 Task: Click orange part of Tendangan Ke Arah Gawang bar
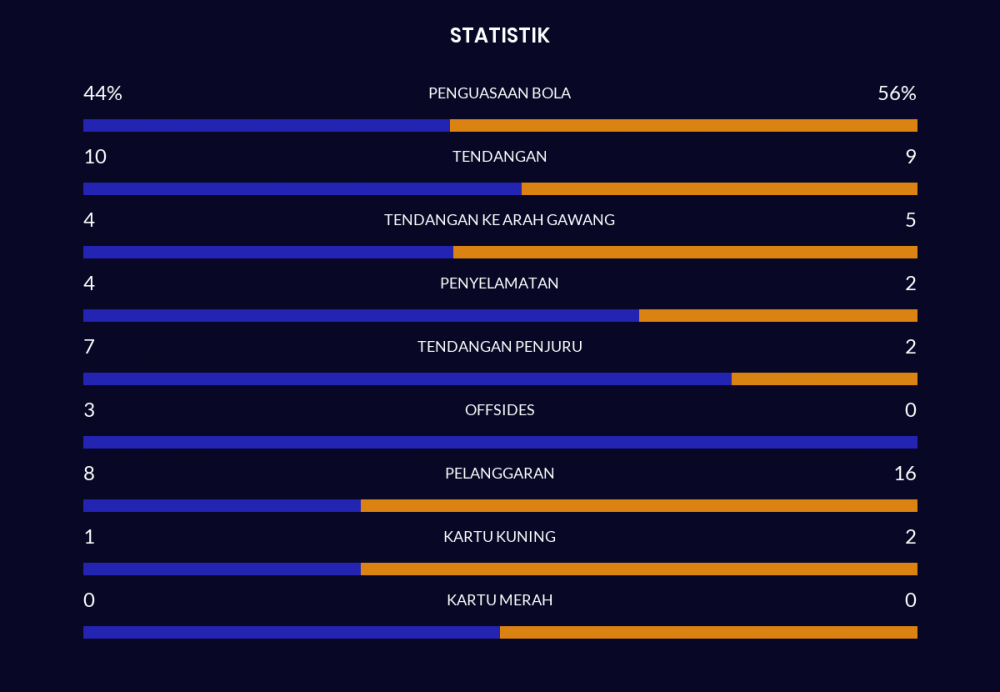point(685,252)
